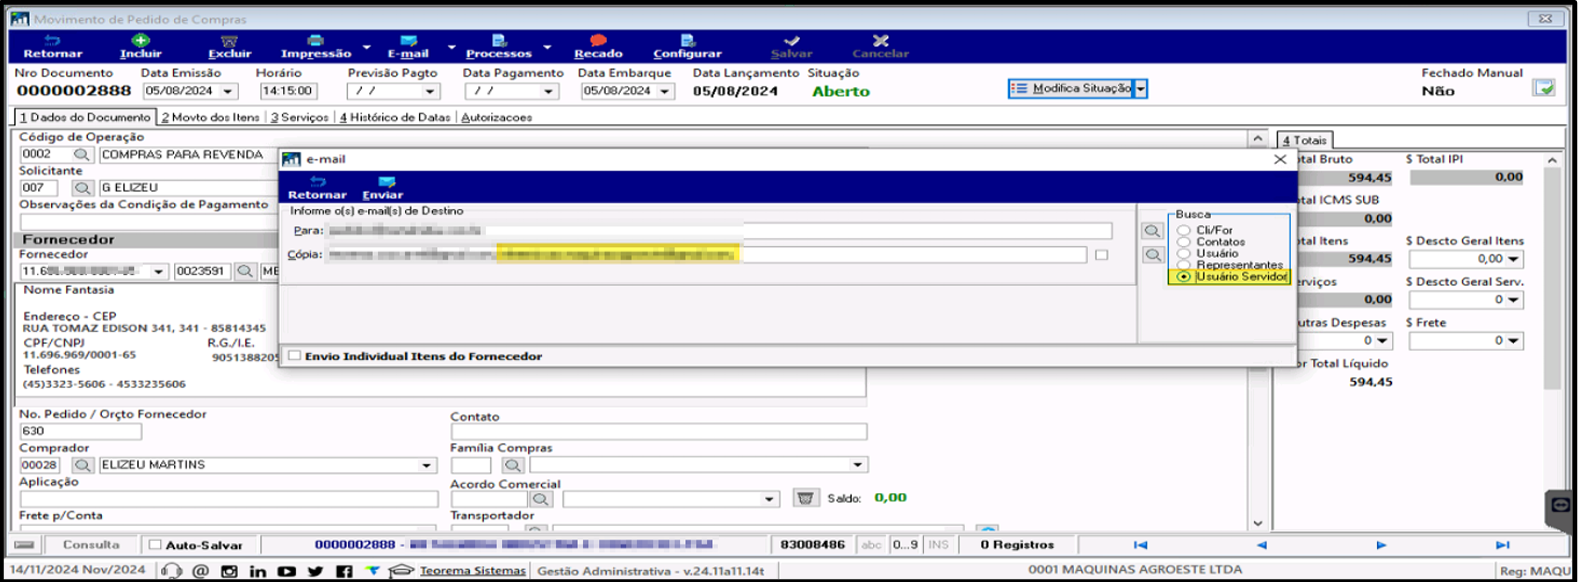
Task: Select the Usuário search radio option
Action: tap(1184, 254)
